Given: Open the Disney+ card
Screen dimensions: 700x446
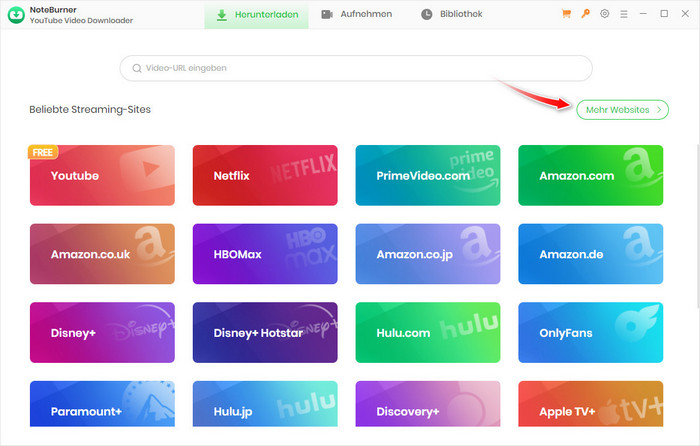Looking at the screenshot, I should pos(102,333).
